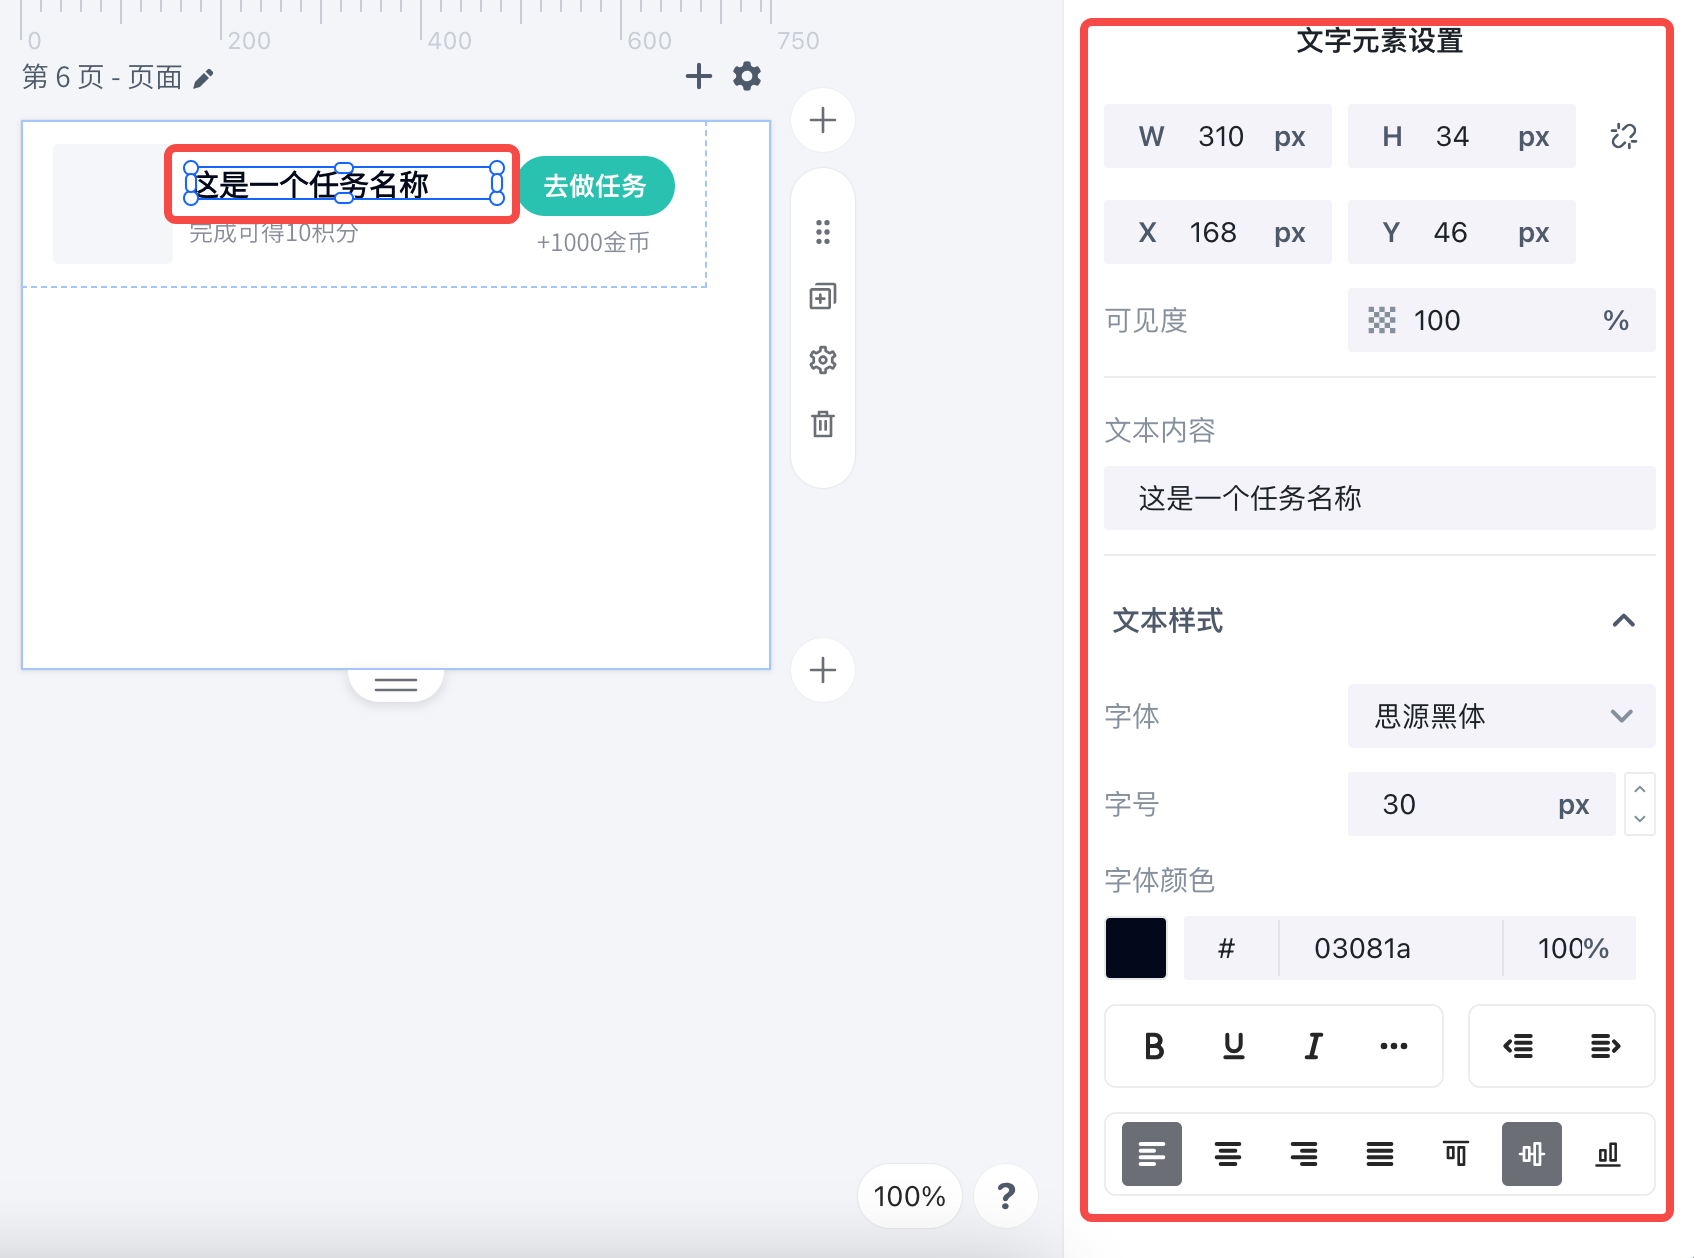Center align the text horizontally
Viewport: 1694px width, 1258px height.
pyautogui.click(x=1228, y=1154)
